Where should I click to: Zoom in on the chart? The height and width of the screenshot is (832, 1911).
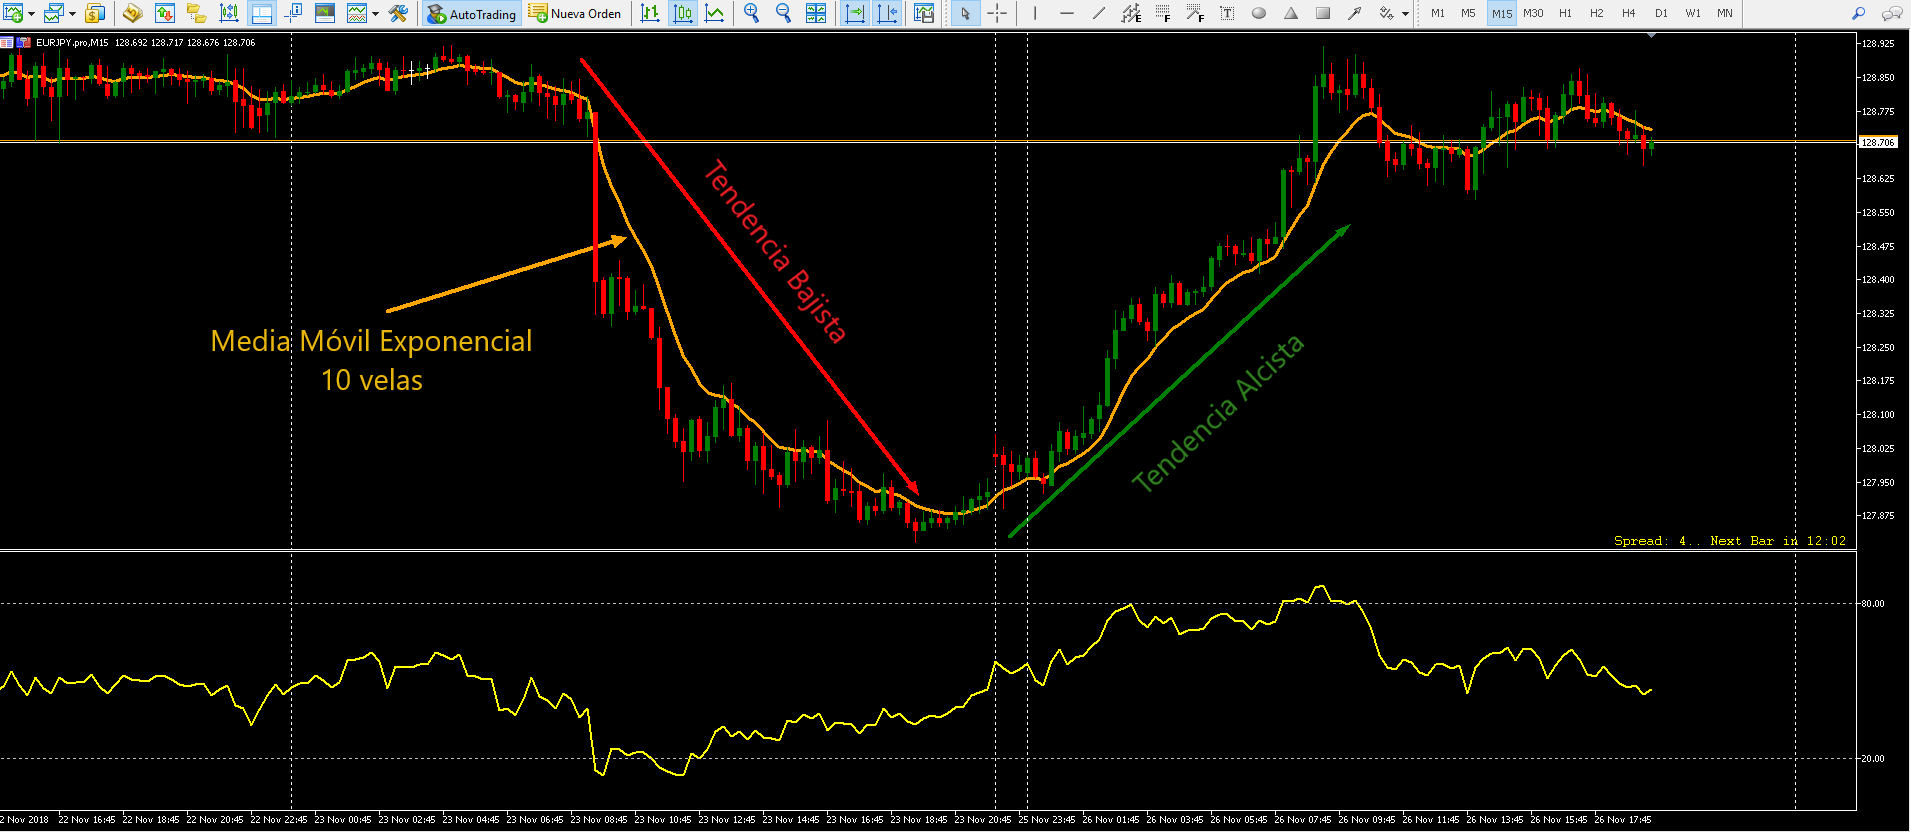[751, 14]
